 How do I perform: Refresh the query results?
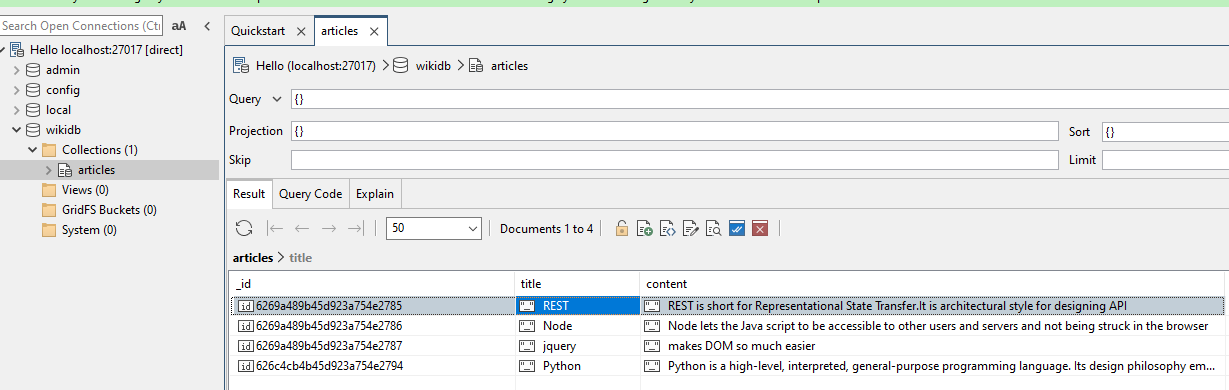(x=243, y=229)
